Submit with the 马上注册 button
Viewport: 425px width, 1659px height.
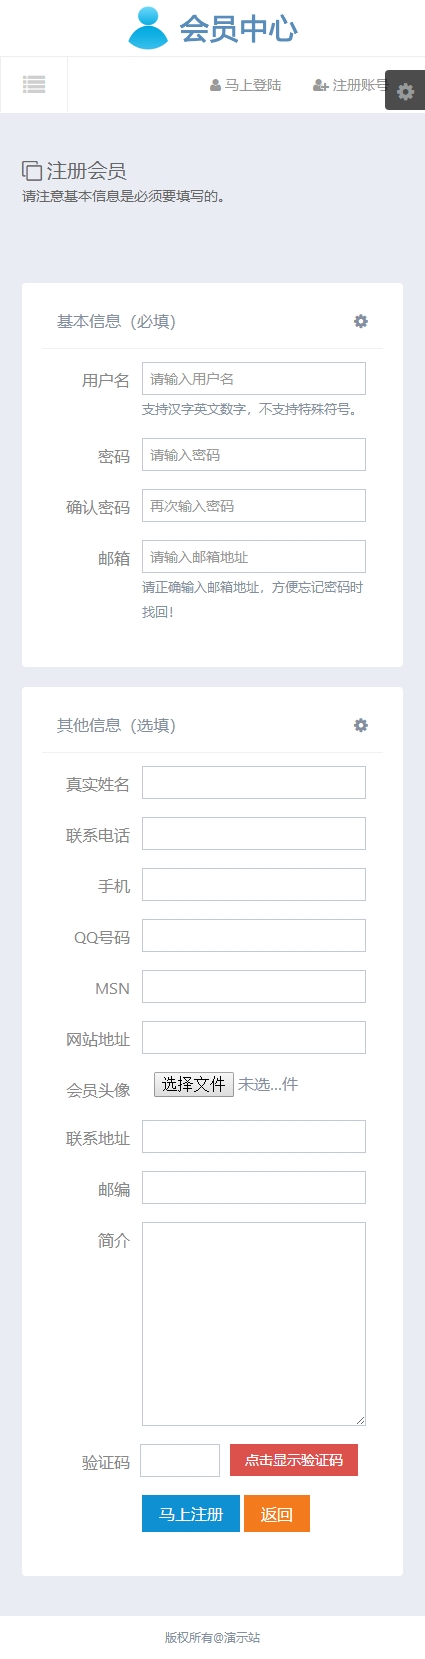[191, 1514]
